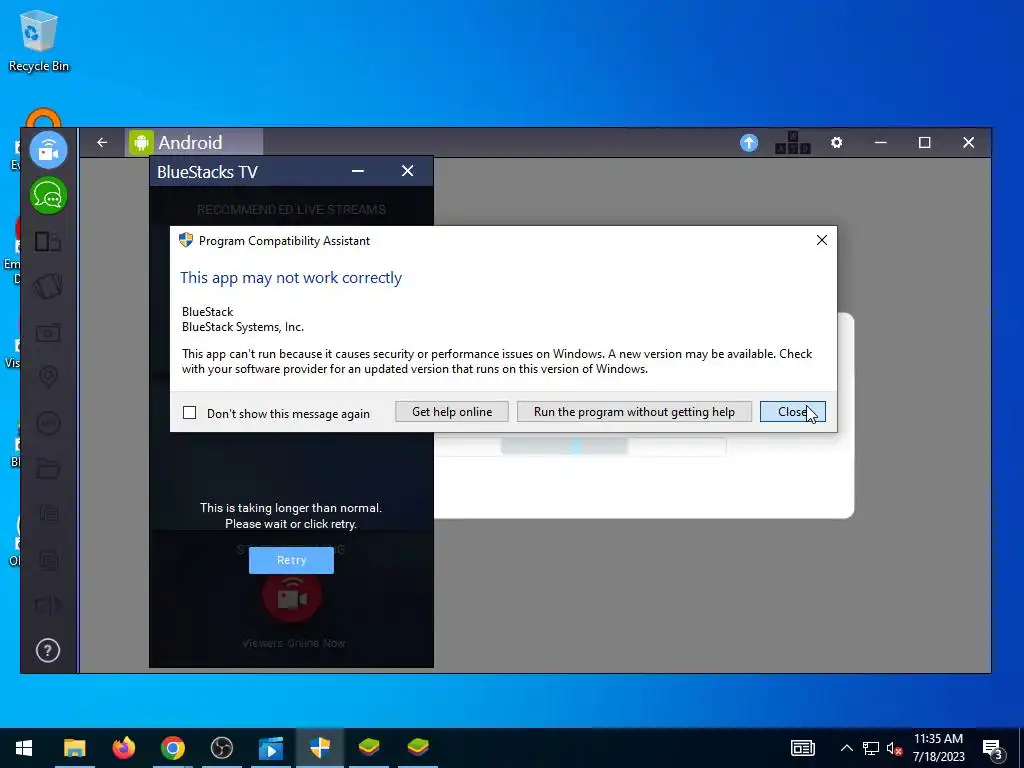Click the install APK sidebar icon

(48, 423)
